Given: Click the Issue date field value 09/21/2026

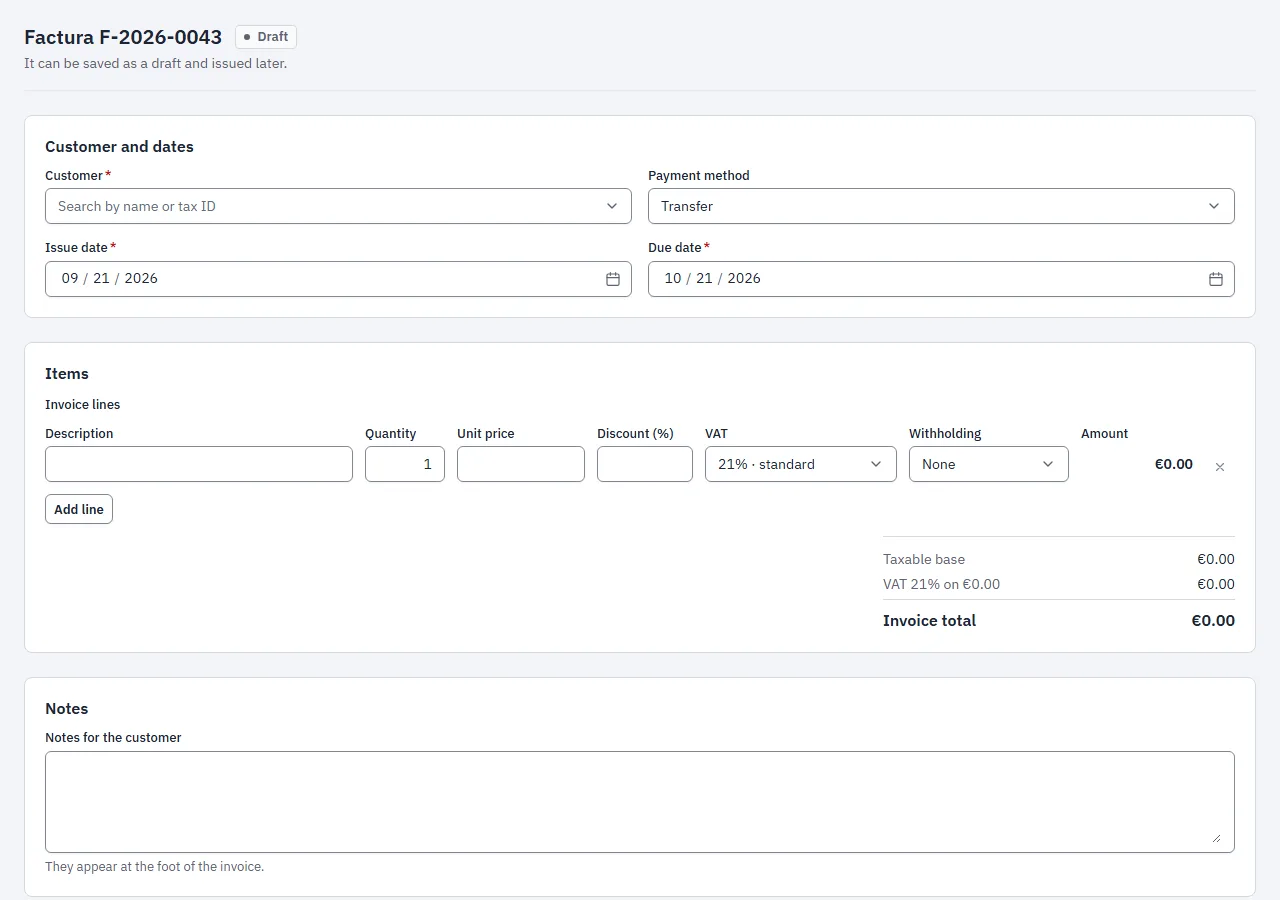Looking at the screenshot, I should coord(110,279).
